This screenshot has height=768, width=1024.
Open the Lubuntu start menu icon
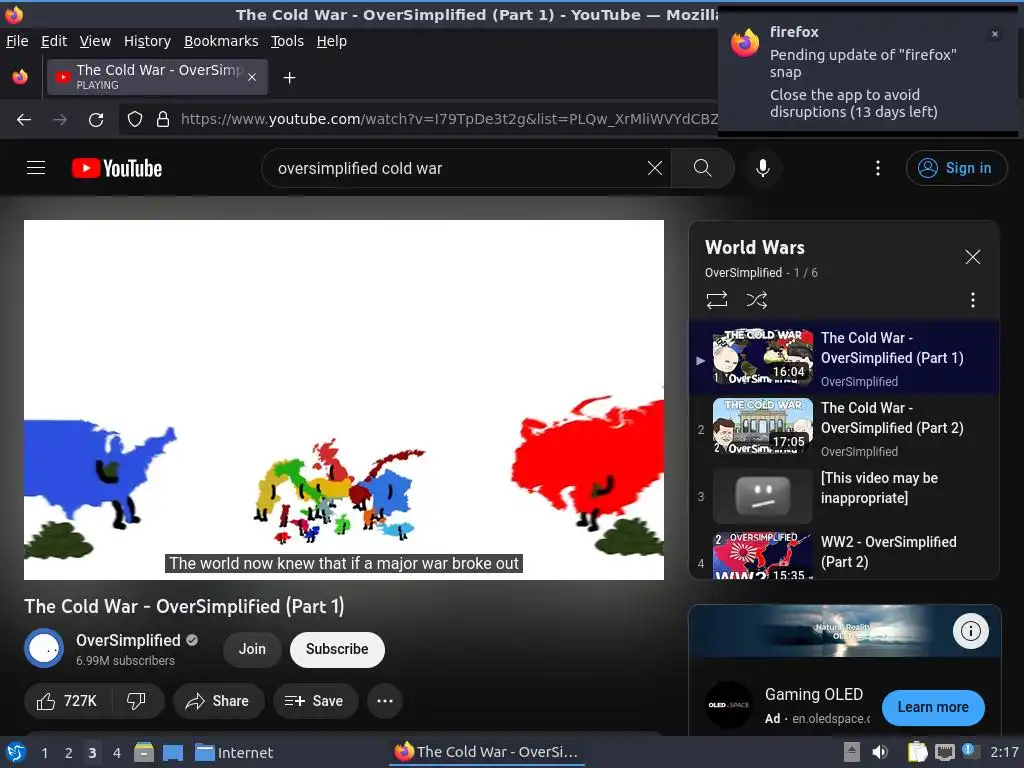coord(16,752)
